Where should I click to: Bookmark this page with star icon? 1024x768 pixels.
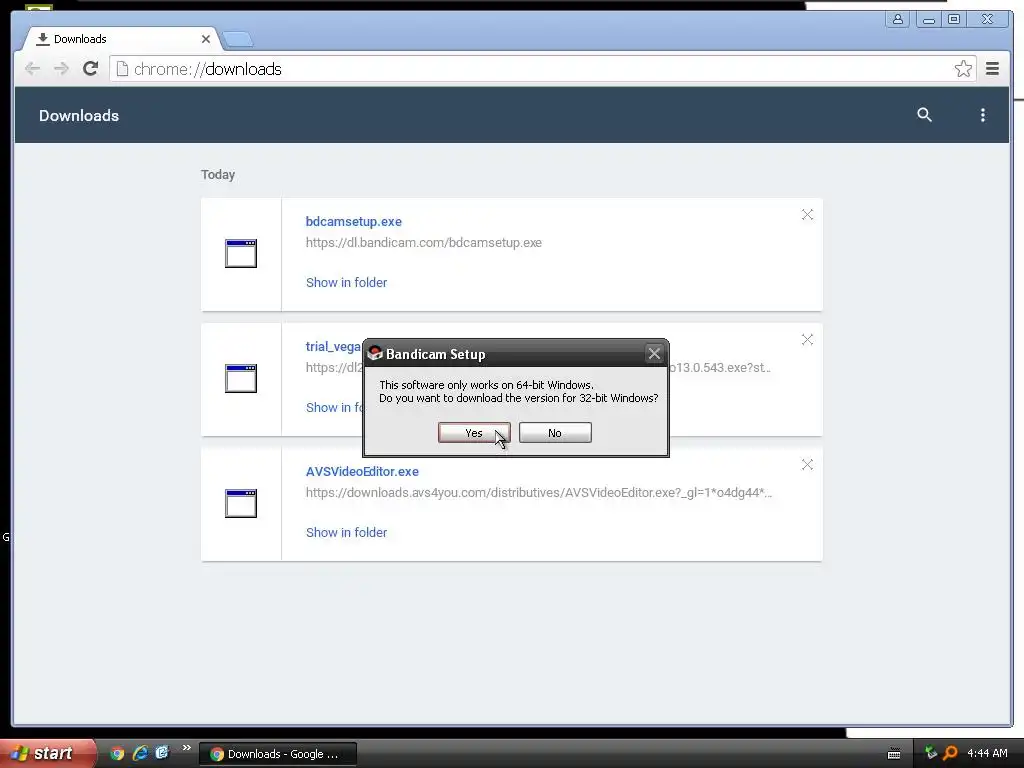963,69
